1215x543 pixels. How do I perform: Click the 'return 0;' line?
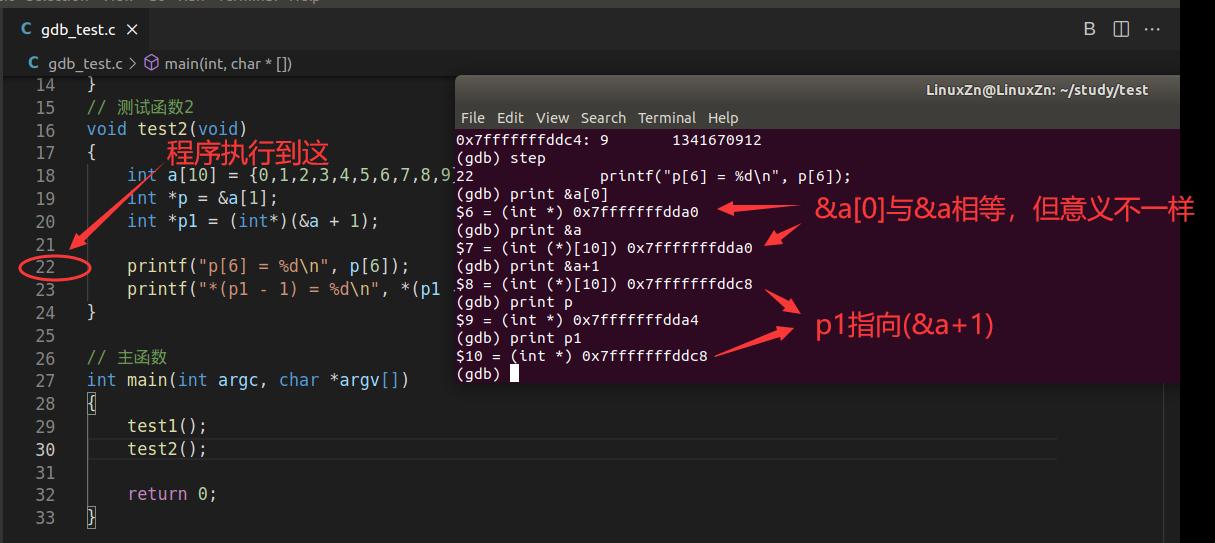click(x=172, y=494)
